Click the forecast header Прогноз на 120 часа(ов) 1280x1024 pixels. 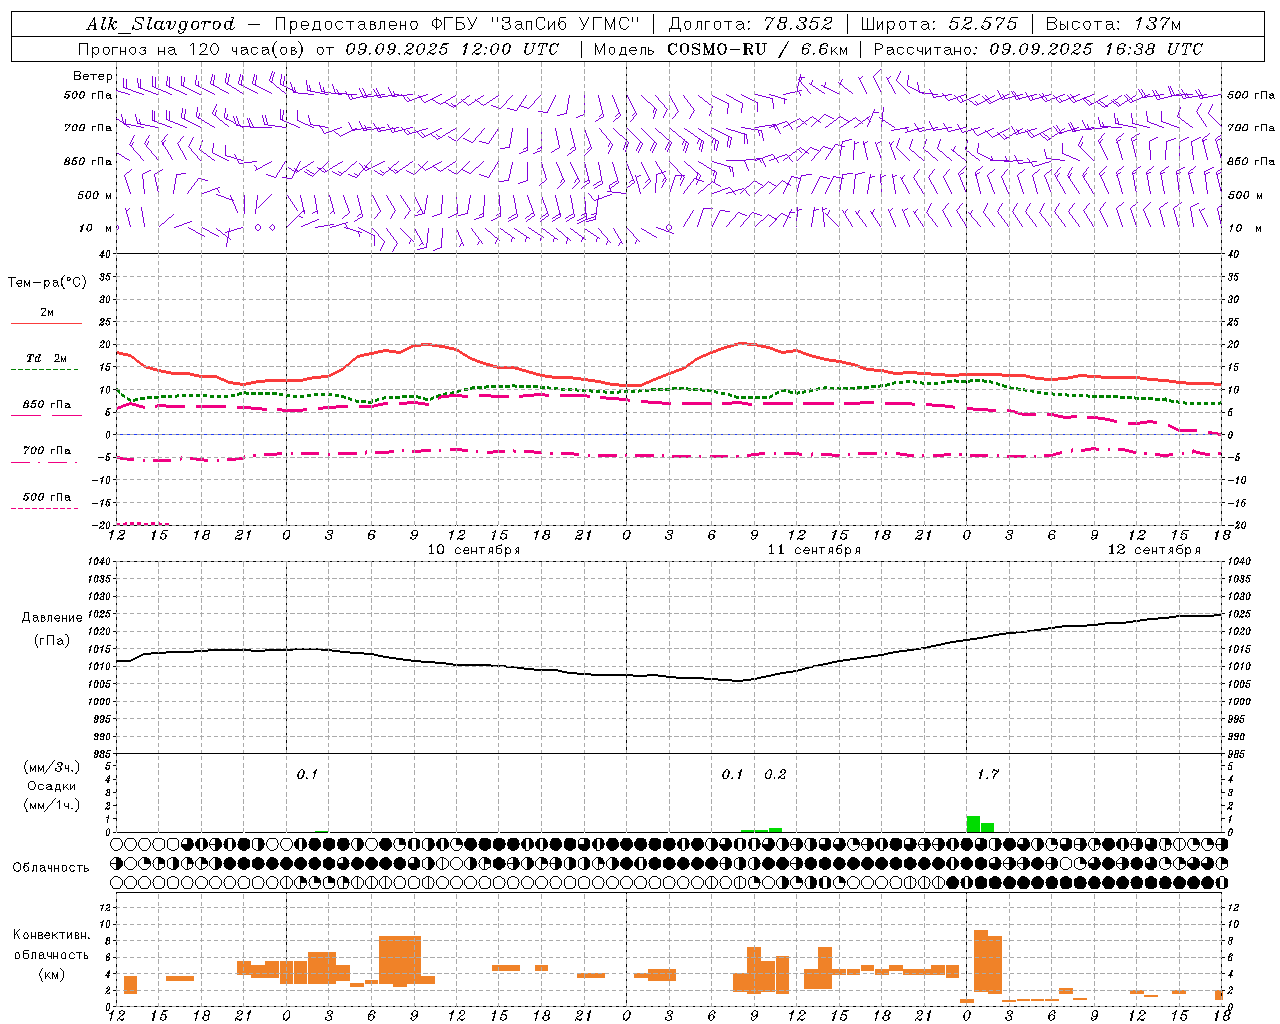pos(193,49)
